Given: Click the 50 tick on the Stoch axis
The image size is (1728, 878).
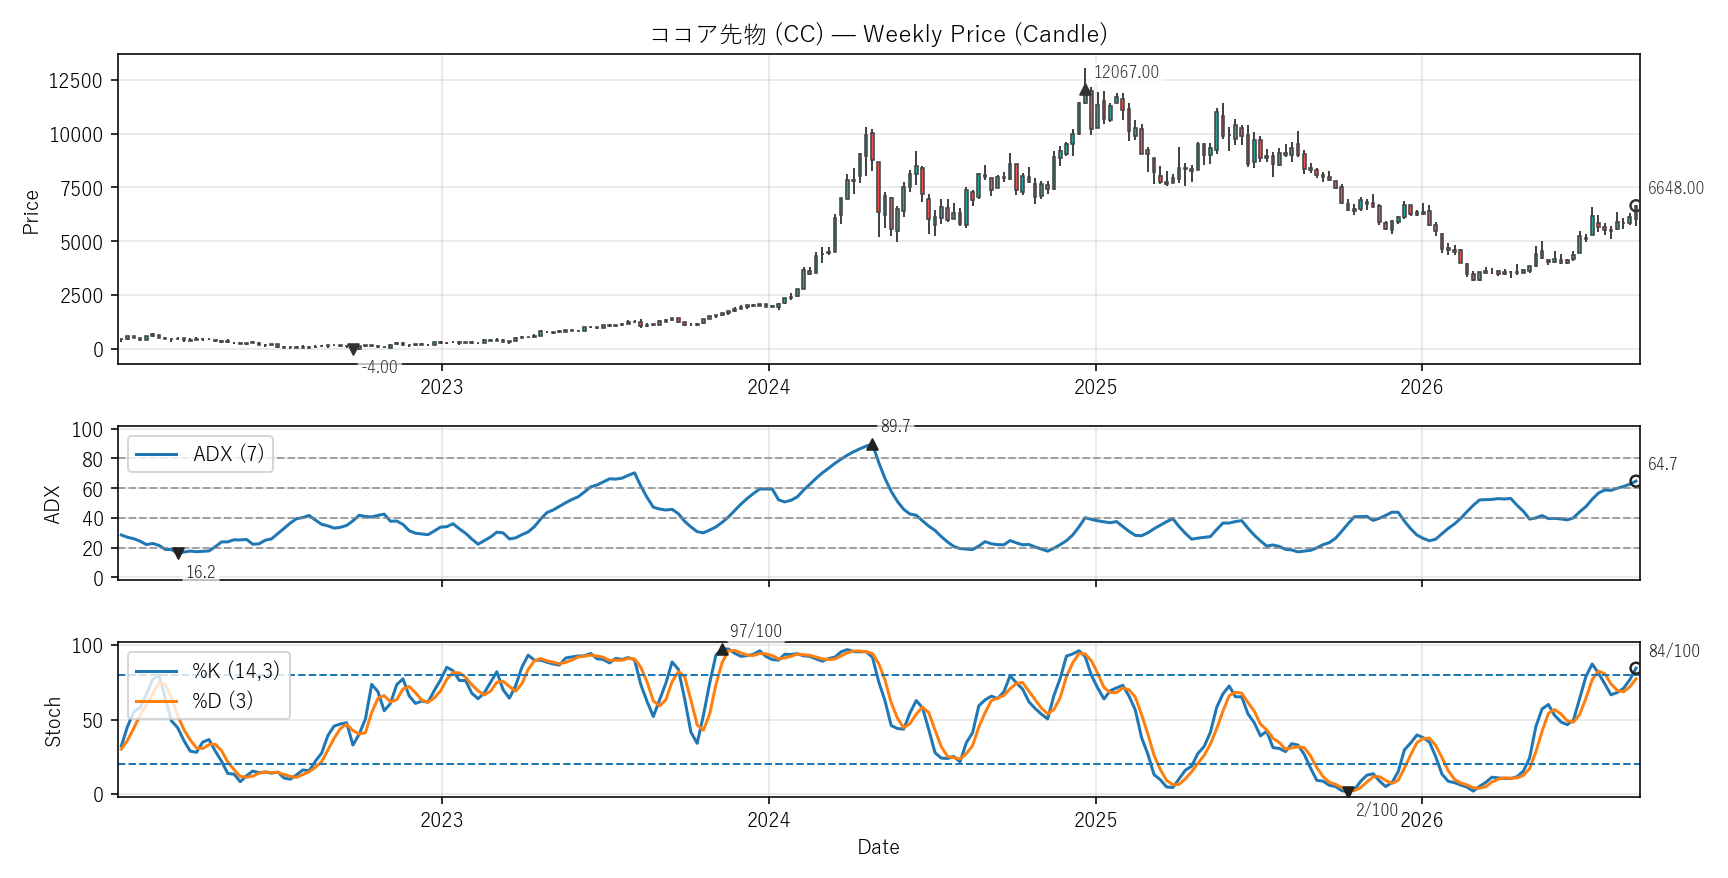Looking at the screenshot, I should coord(93,721).
